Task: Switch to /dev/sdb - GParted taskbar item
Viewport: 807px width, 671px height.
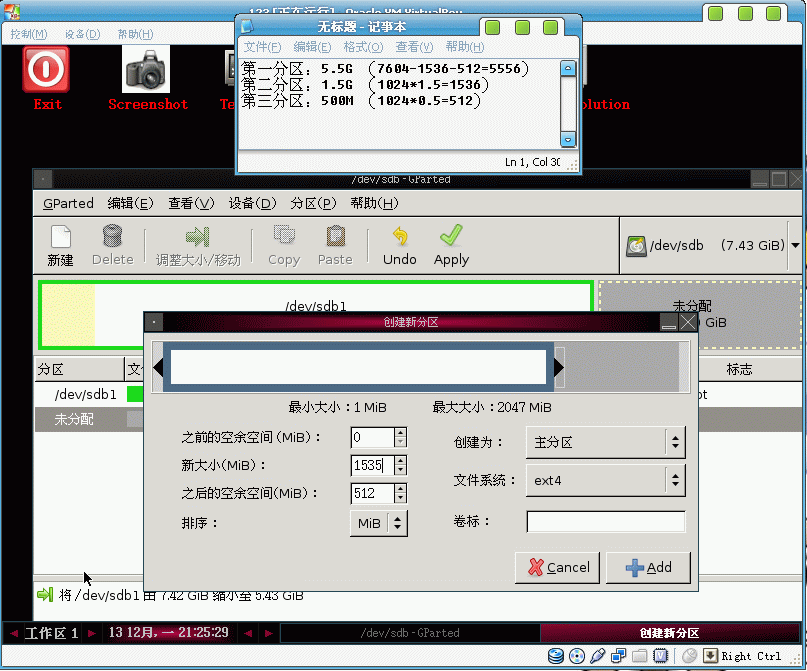Action: point(410,633)
